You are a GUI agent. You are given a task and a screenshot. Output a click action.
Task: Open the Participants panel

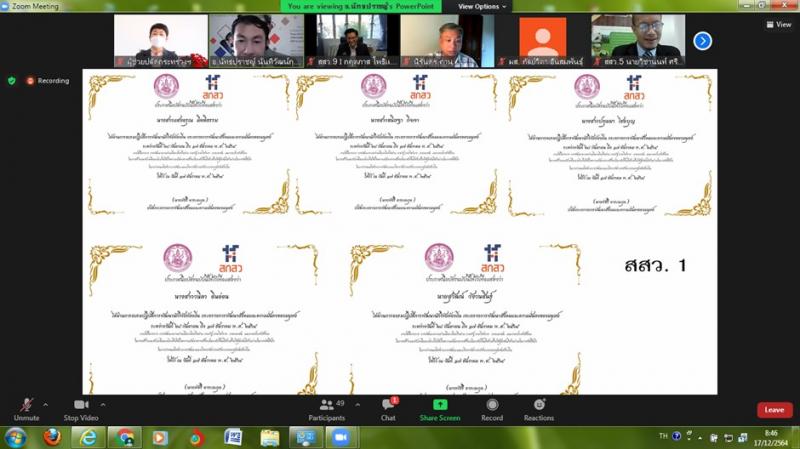click(x=327, y=410)
